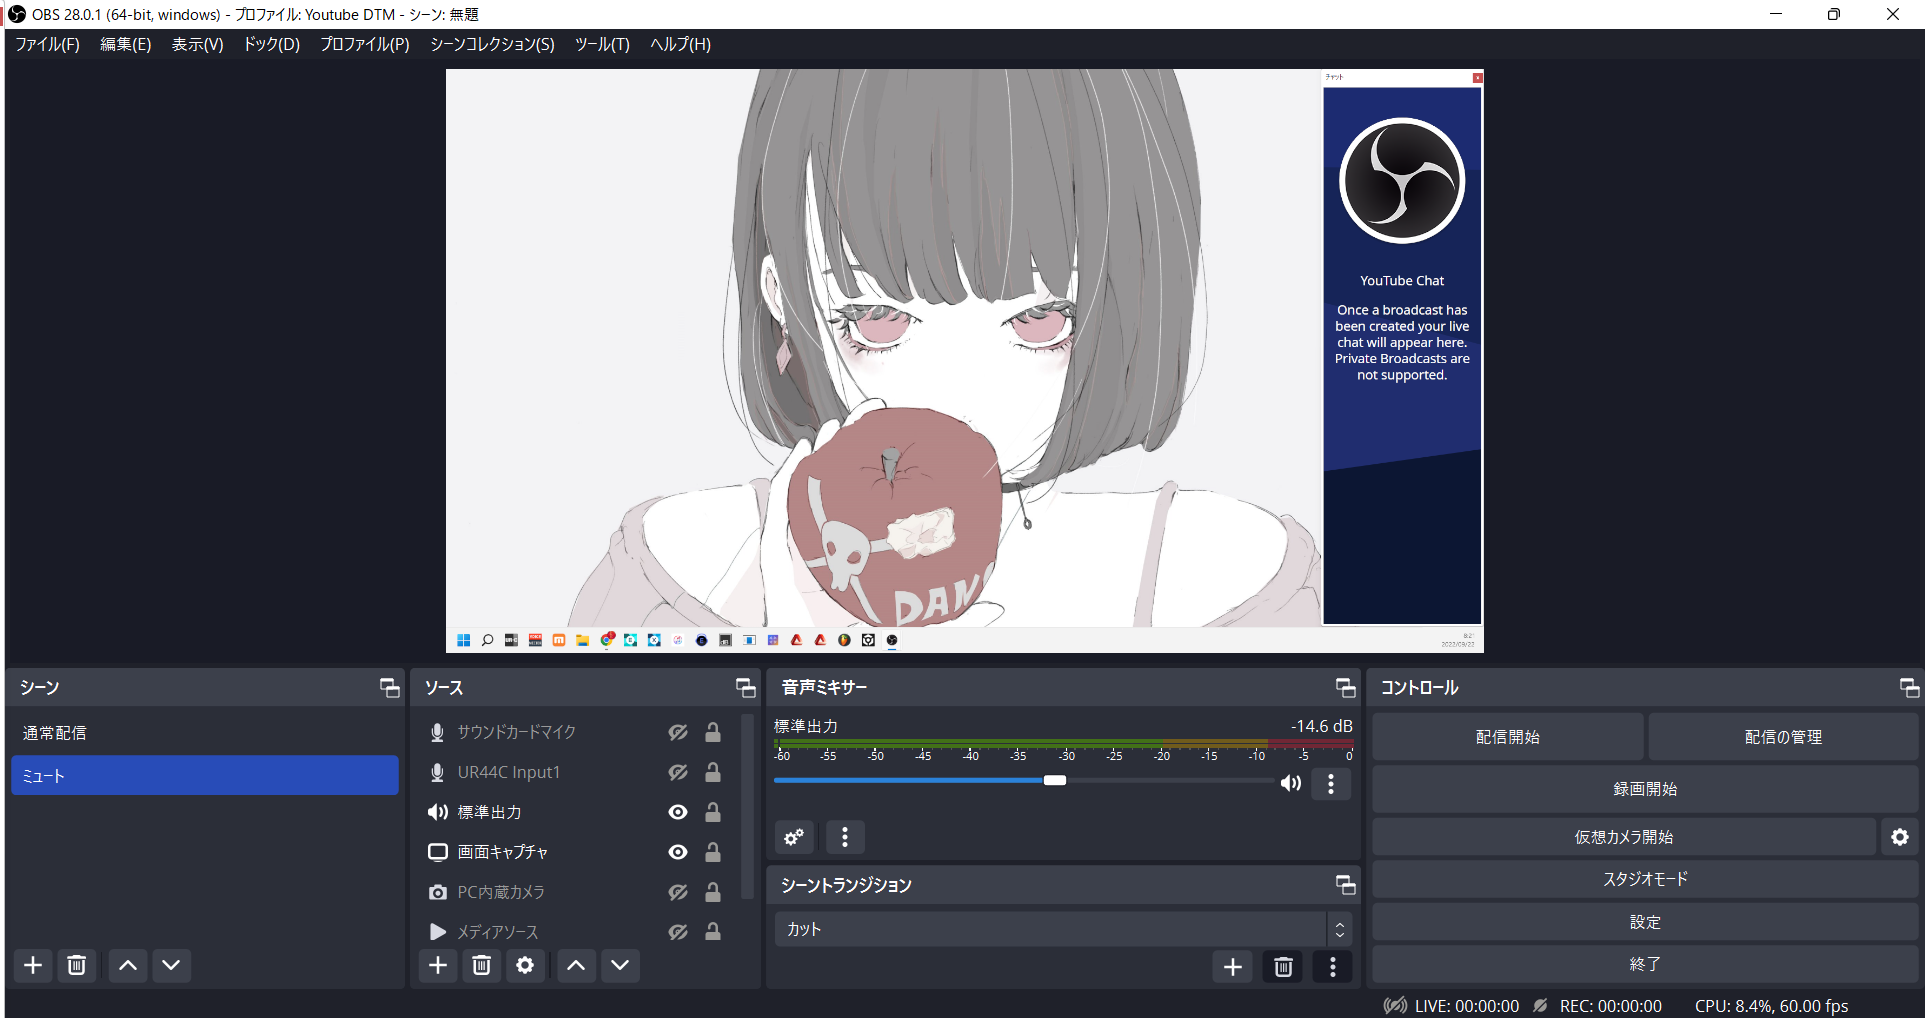Open the カット transition dropdown
The image size is (1925, 1018).
tap(1063, 929)
